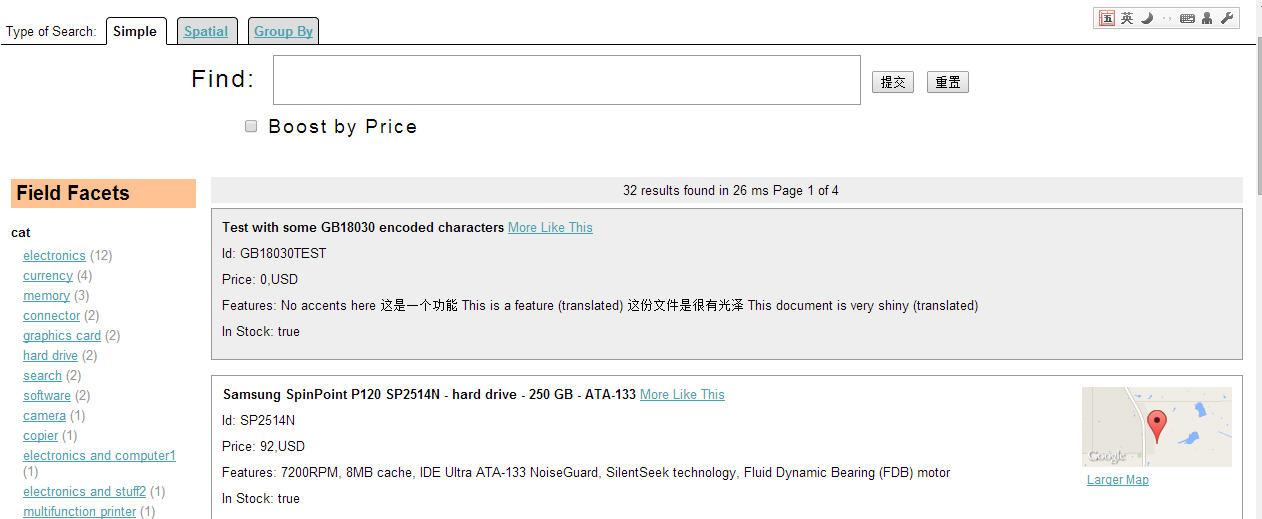Click the 'Price: 92,USD' text
This screenshot has width=1262, height=519.
[263, 446]
